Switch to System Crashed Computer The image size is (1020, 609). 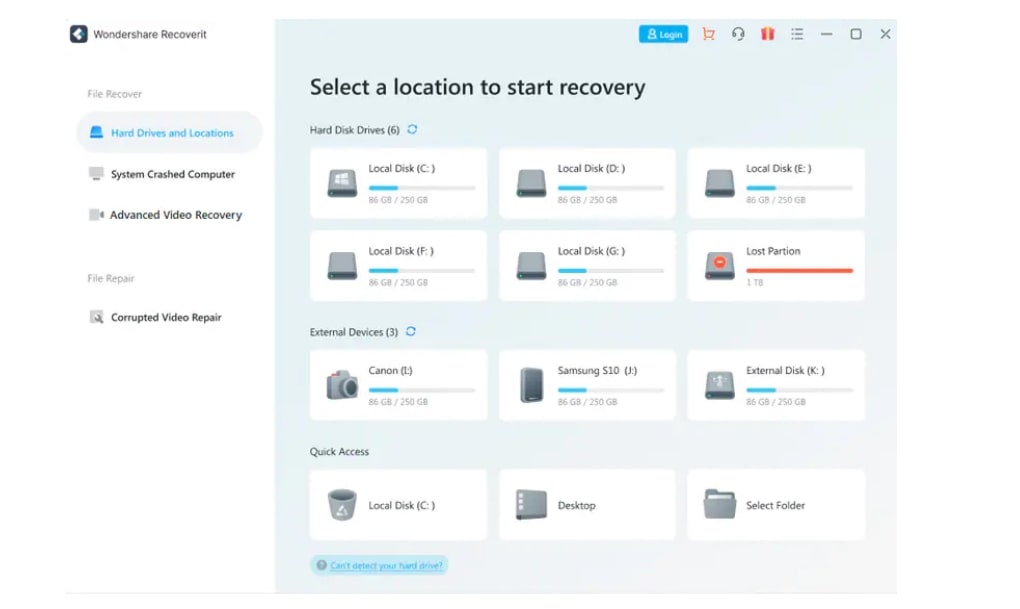tap(171, 174)
